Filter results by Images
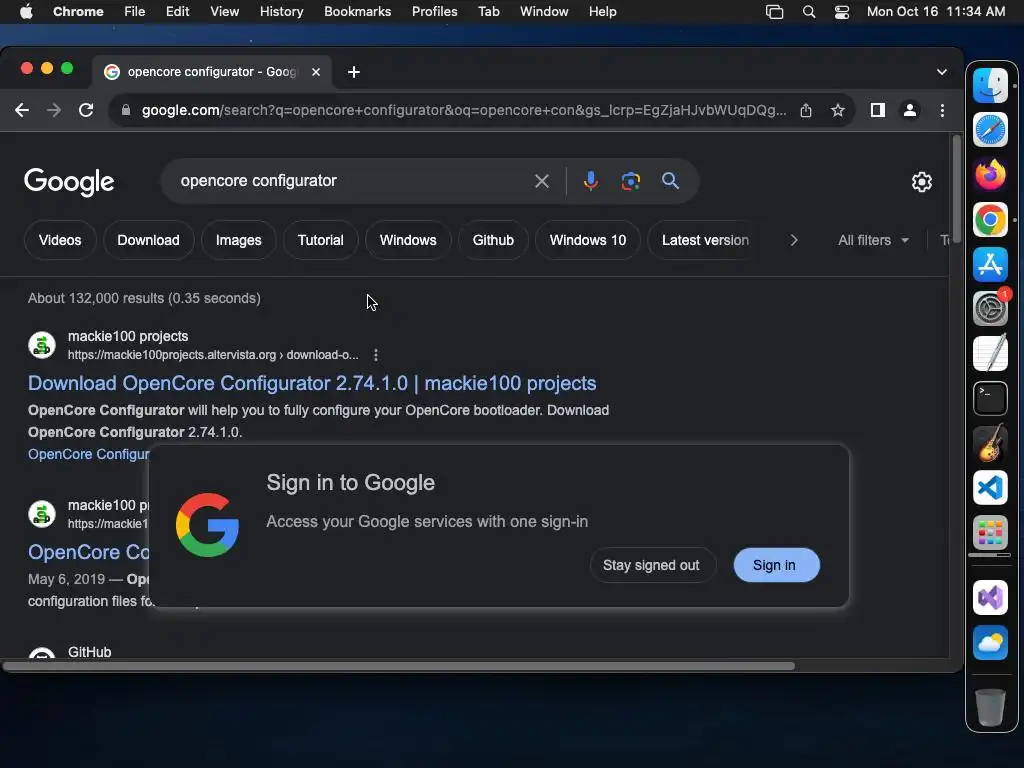Viewport: 1024px width, 768px height. [x=238, y=240]
